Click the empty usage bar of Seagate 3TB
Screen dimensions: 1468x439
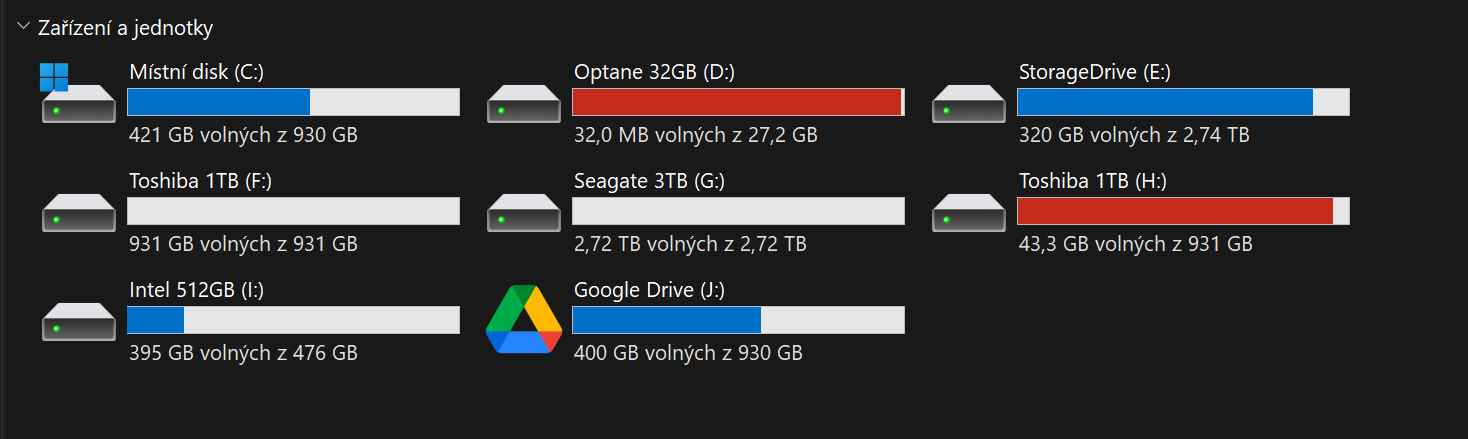738,211
